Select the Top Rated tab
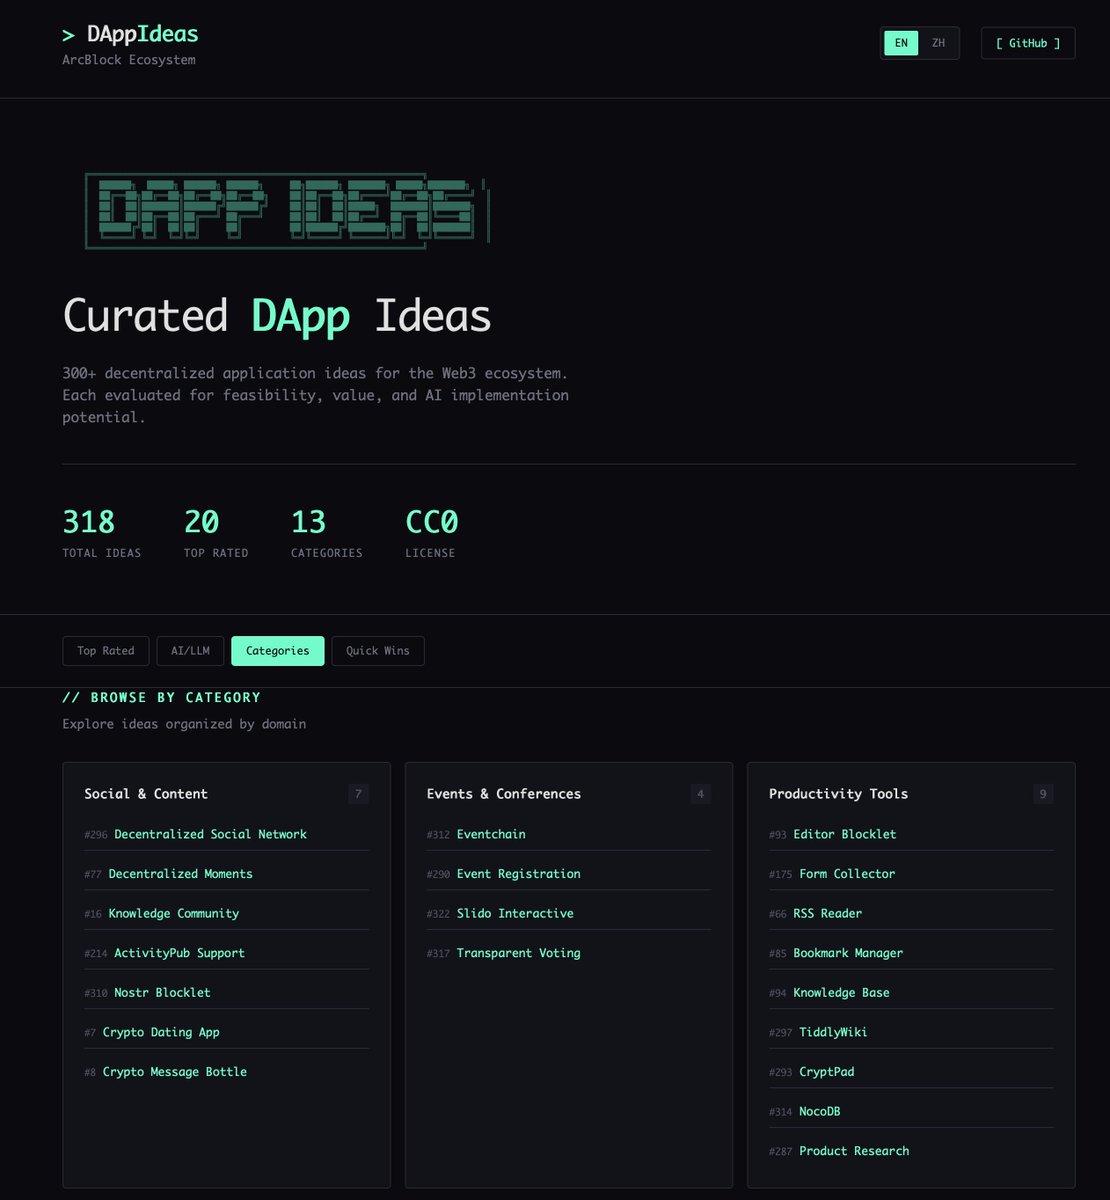1110x1200 pixels. [106, 651]
